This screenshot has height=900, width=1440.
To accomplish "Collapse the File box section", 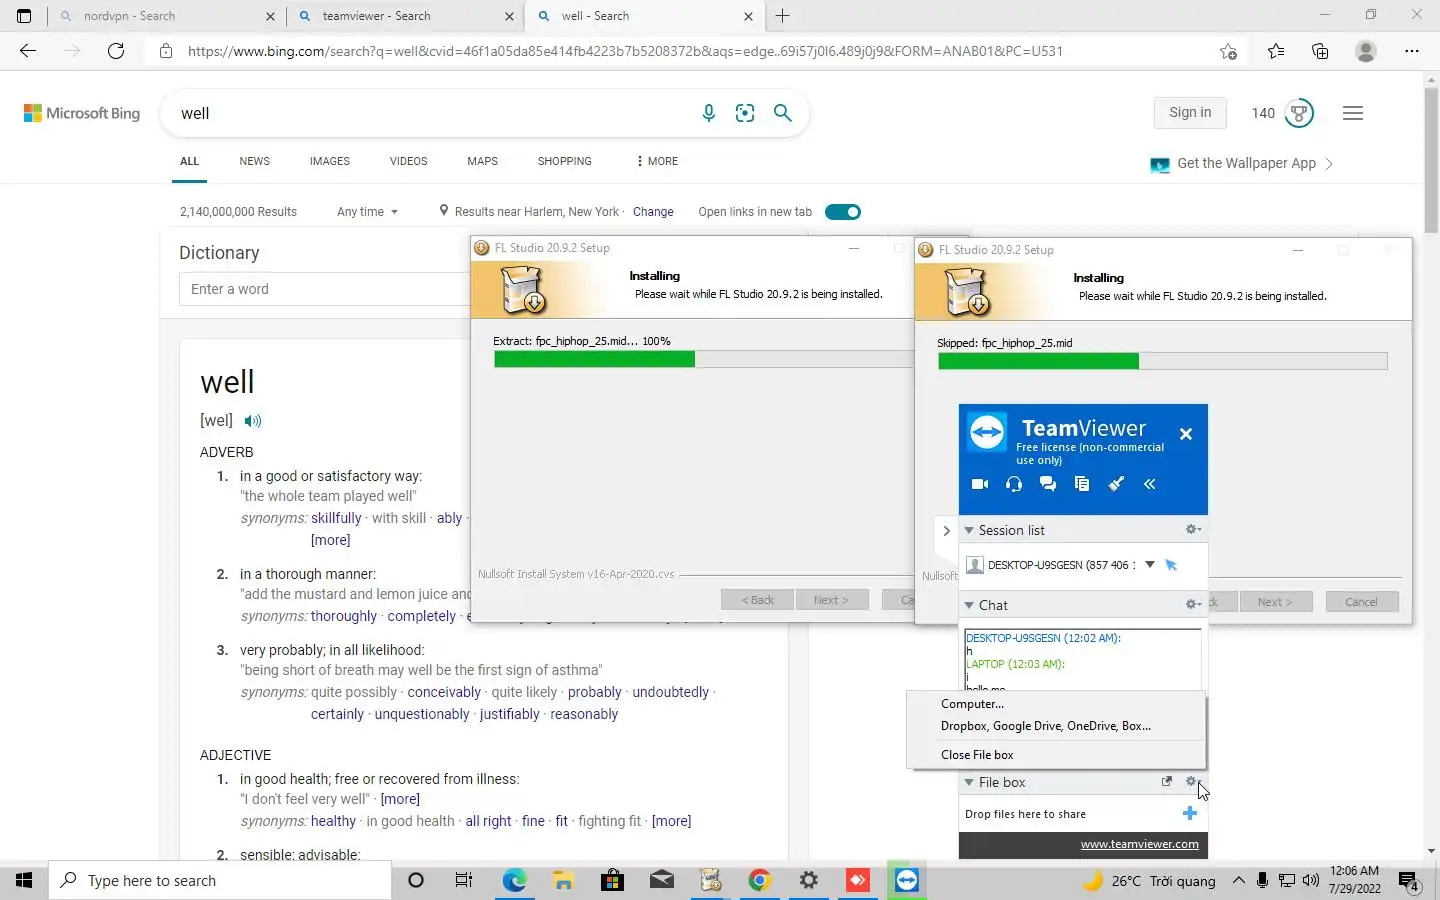I will 969,782.
